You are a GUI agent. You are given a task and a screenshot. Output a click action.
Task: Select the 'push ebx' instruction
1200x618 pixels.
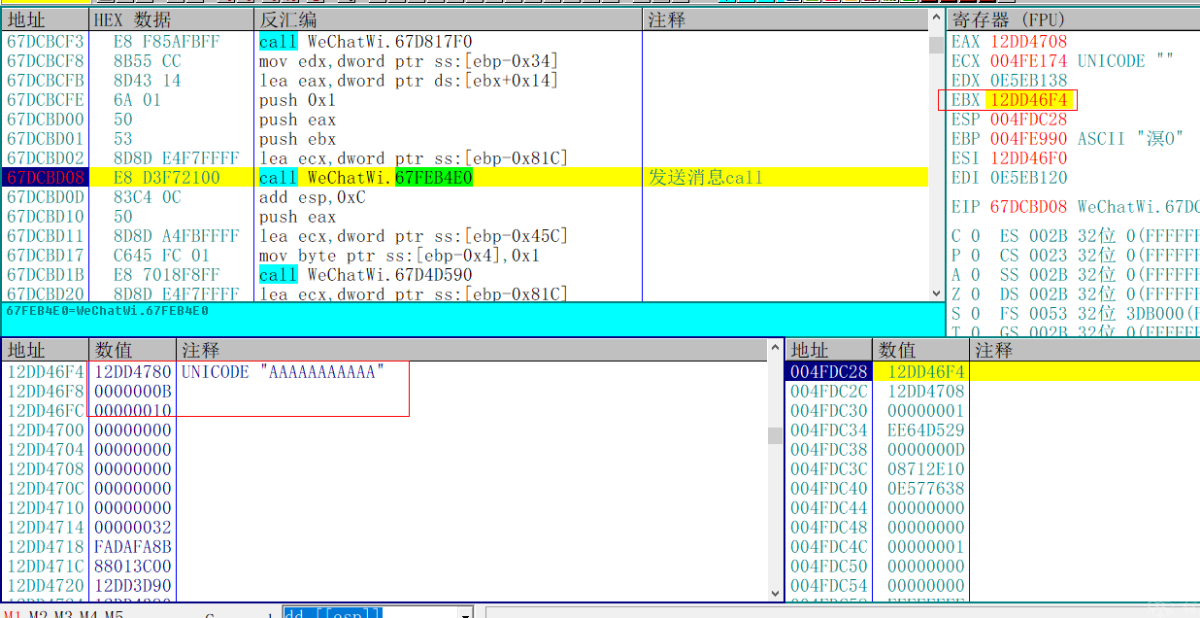(x=297, y=139)
